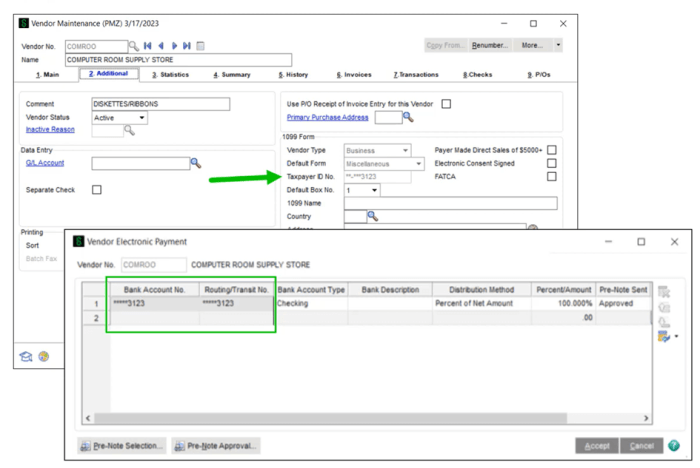Click the Taxpayer ID No. field
This screenshot has width=700, height=468.
(x=377, y=177)
